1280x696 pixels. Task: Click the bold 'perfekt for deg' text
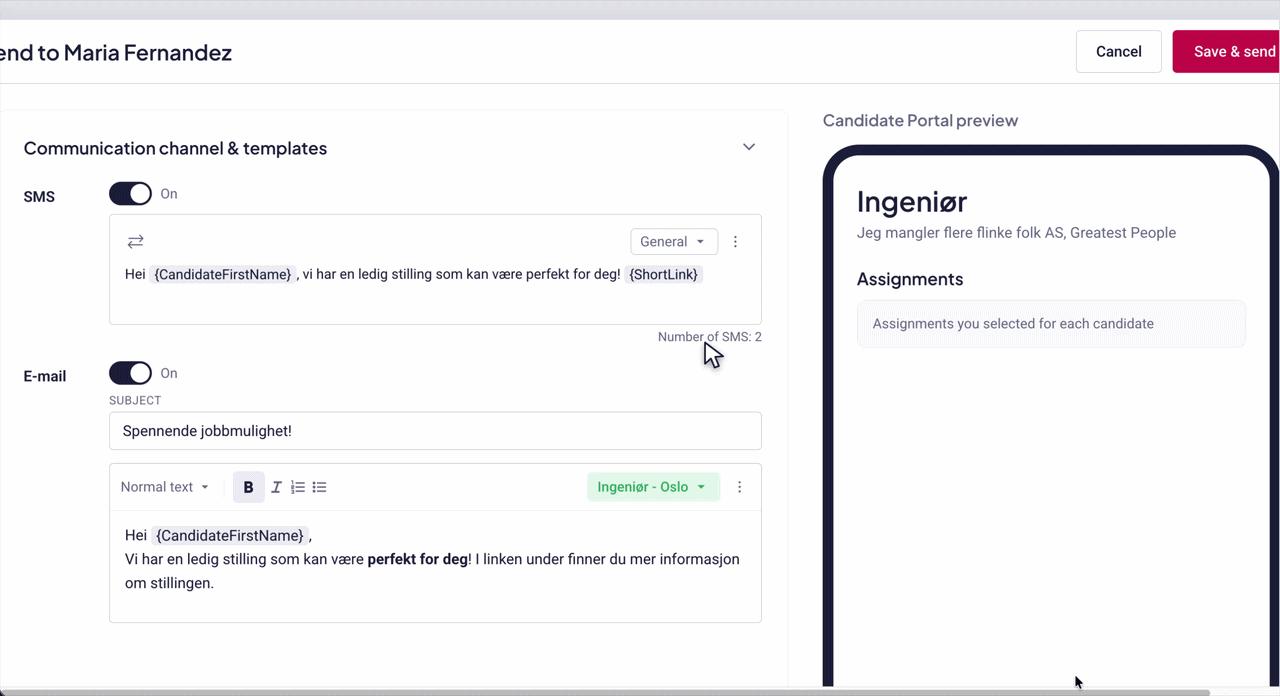tap(418, 559)
